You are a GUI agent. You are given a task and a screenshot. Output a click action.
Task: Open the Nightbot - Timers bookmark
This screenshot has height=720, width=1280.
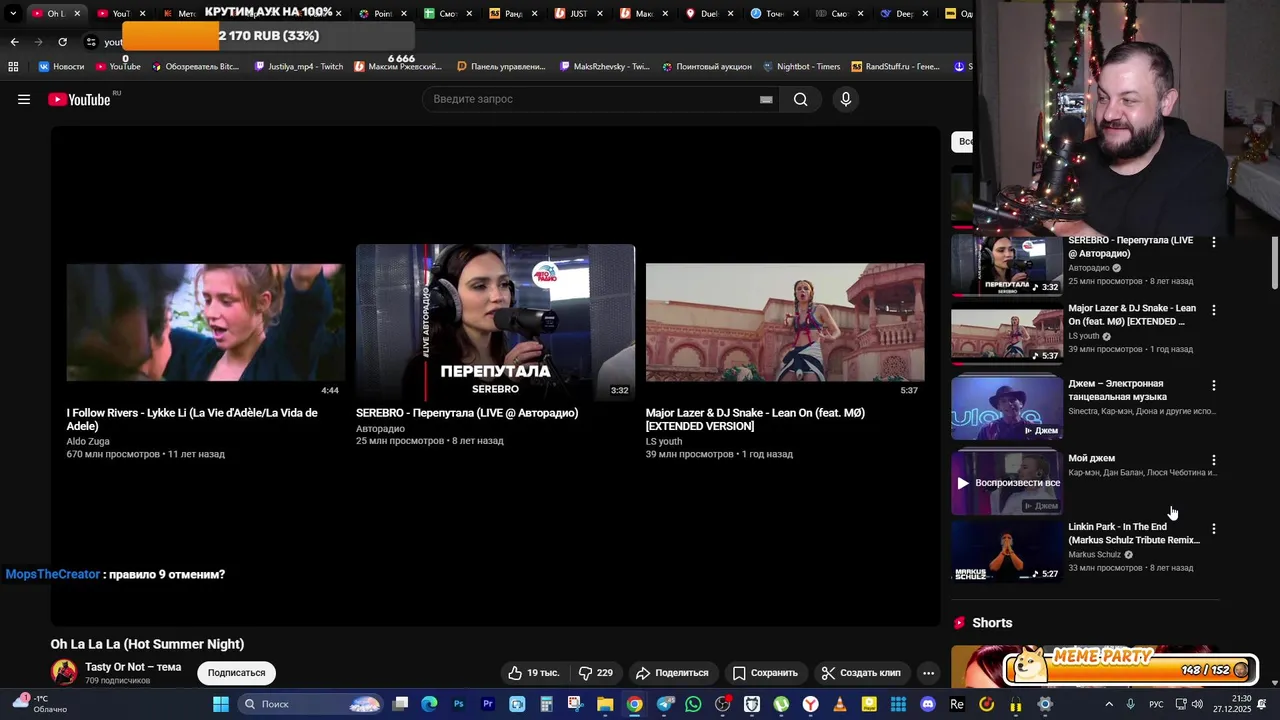[x=800, y=67]
